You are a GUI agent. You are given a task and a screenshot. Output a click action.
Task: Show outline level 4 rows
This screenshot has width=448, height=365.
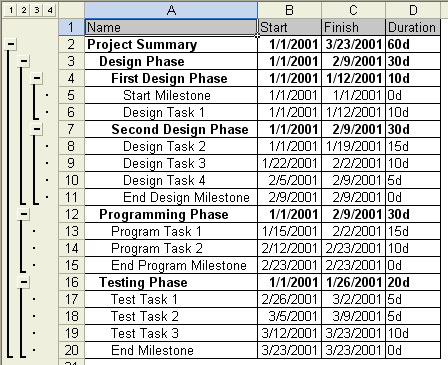50,10
